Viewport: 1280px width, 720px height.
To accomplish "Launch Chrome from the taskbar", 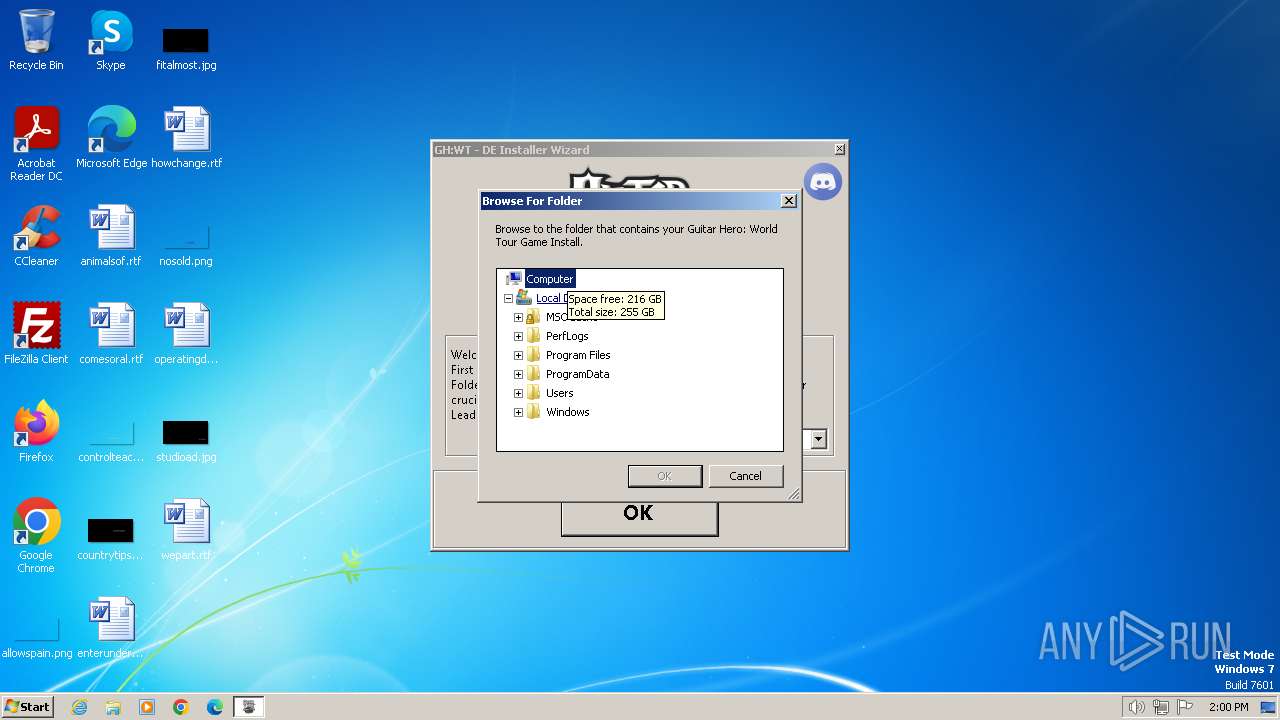I will point(181,707).
